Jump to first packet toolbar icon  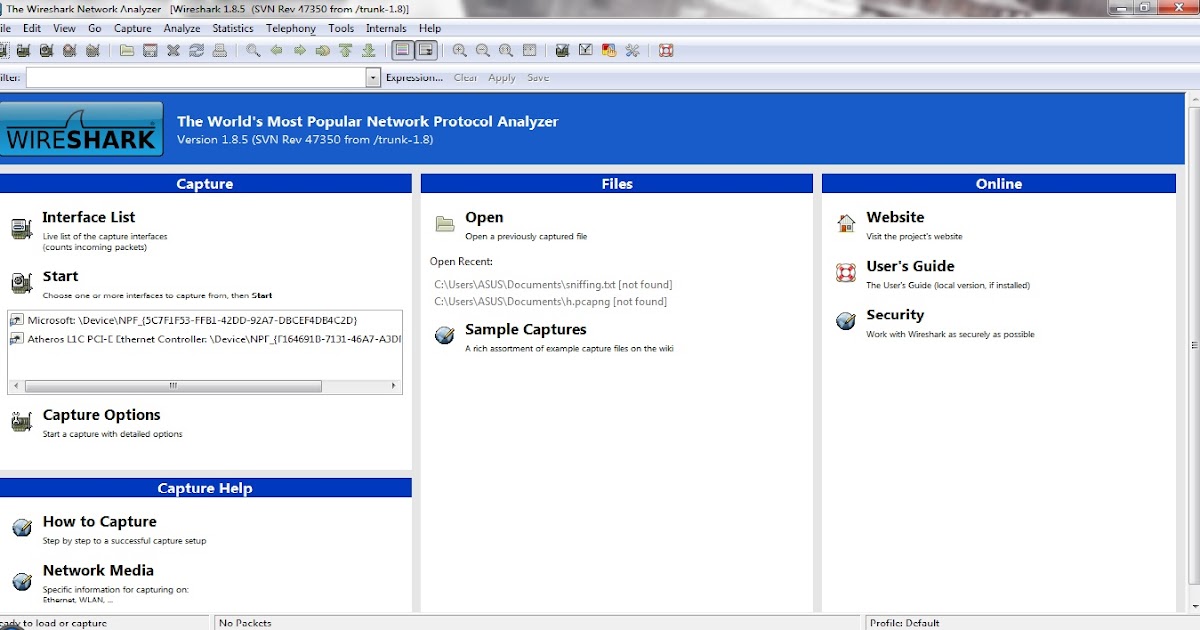(x=345, y=50)
